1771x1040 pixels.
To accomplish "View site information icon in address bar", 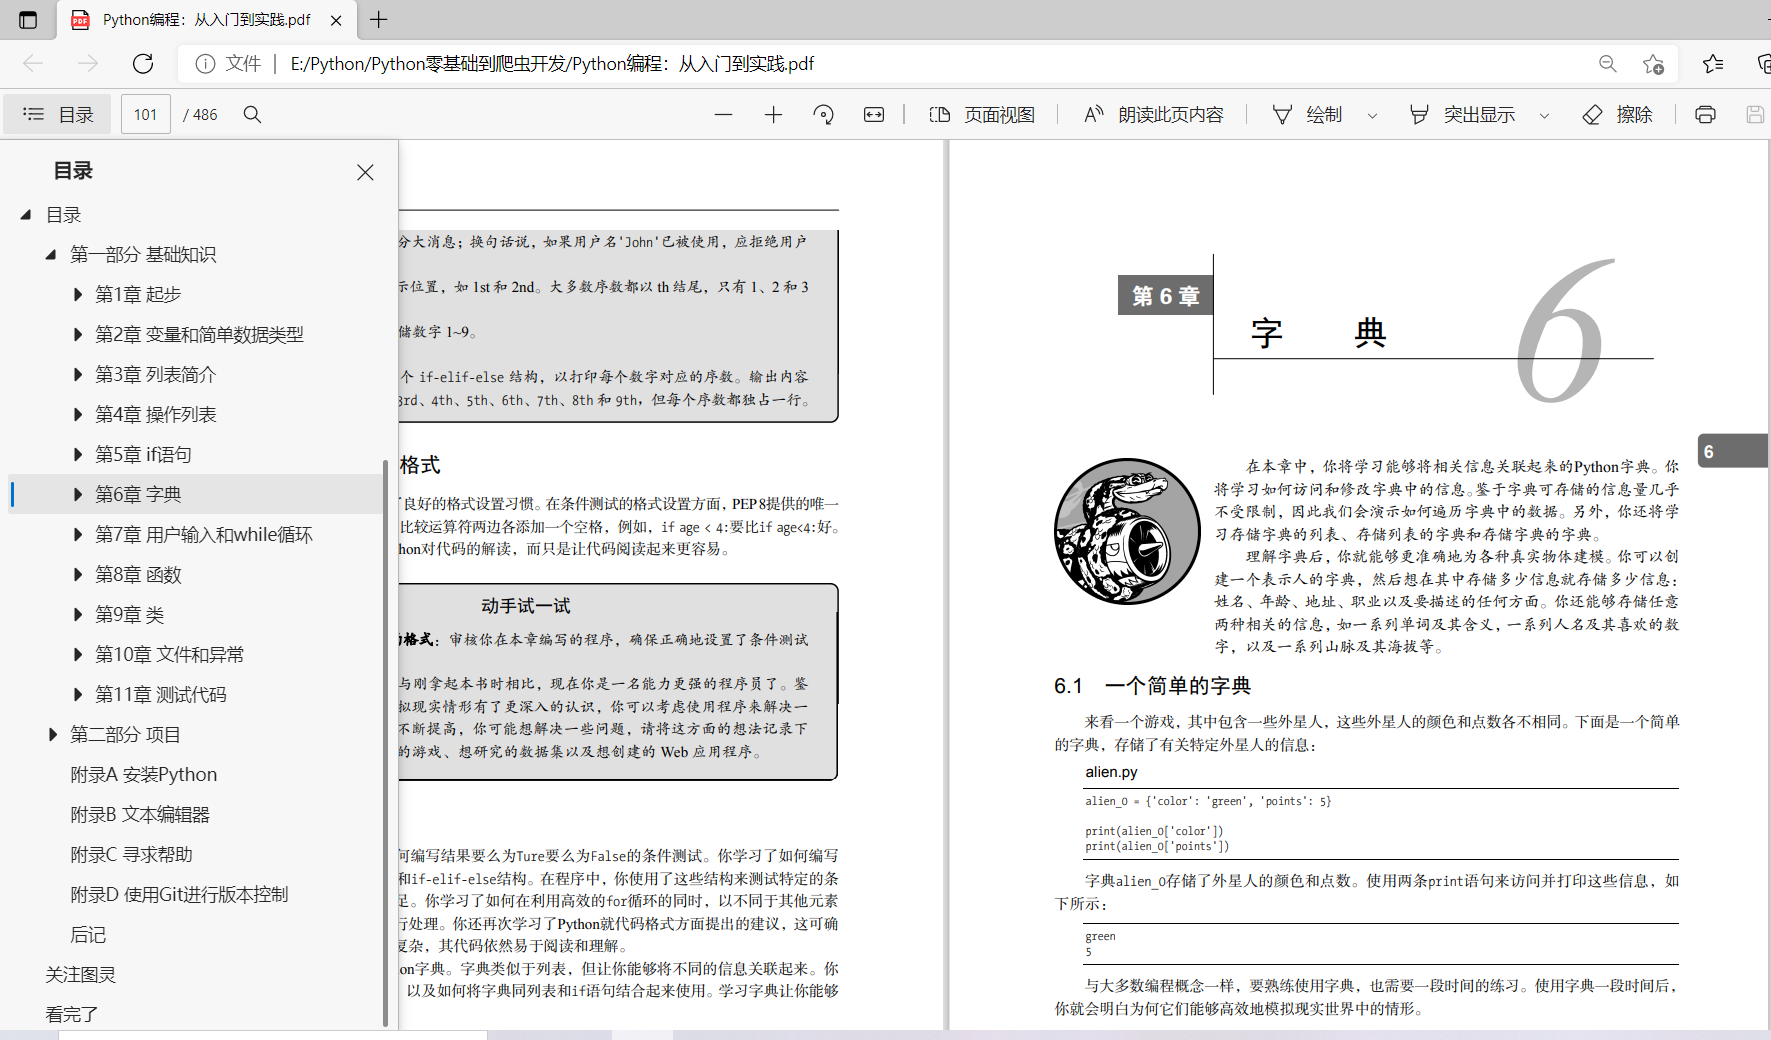I will [x=205, y=64].
